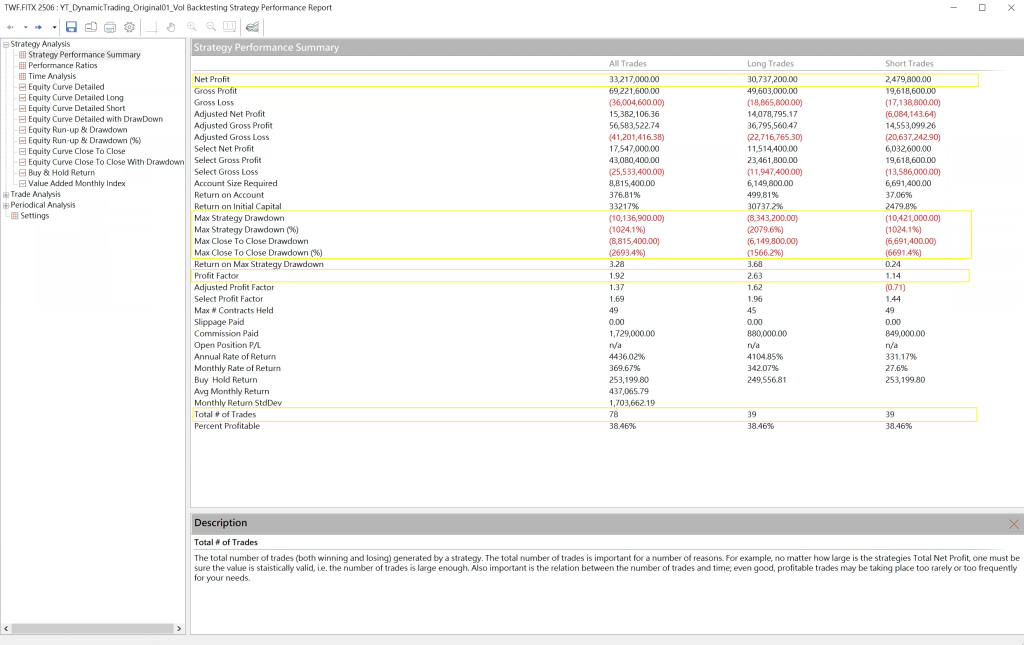This screenshot has width=1024, height=645.
Task: Collapse the Strategy Analysis tree node
Action: pyautogui.click(x=6, y=44)
